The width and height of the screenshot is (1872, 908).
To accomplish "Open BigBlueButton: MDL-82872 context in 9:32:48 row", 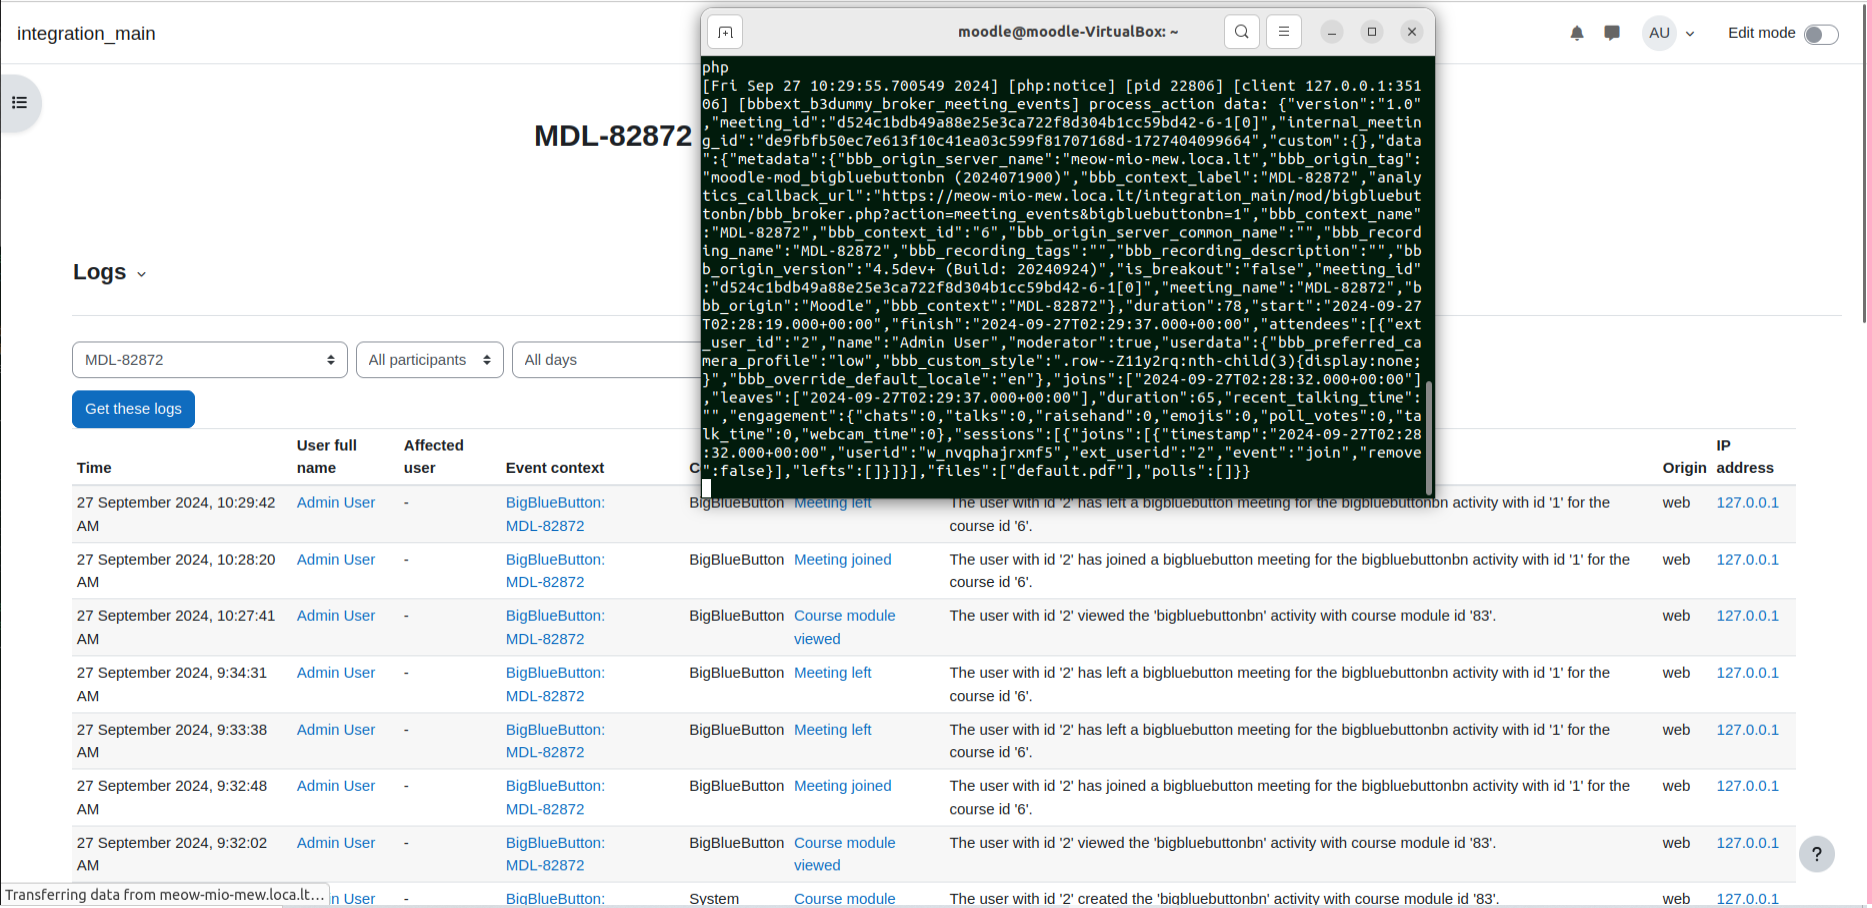I will (555, 797).
